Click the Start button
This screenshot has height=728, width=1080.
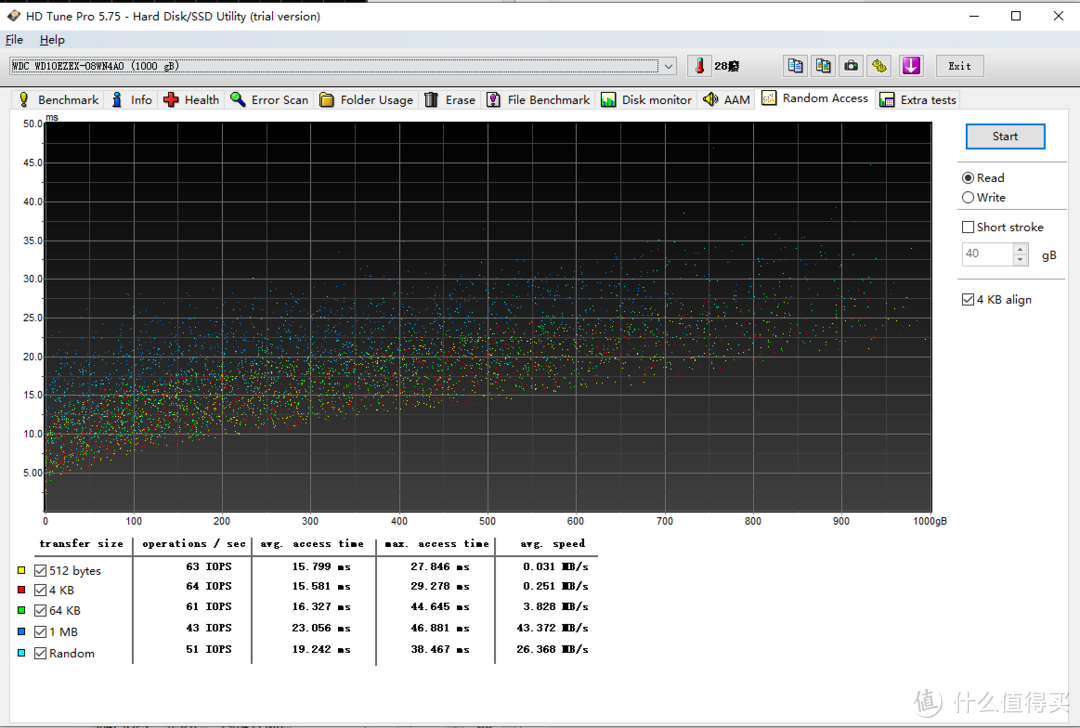click(x=1005, y=136)
